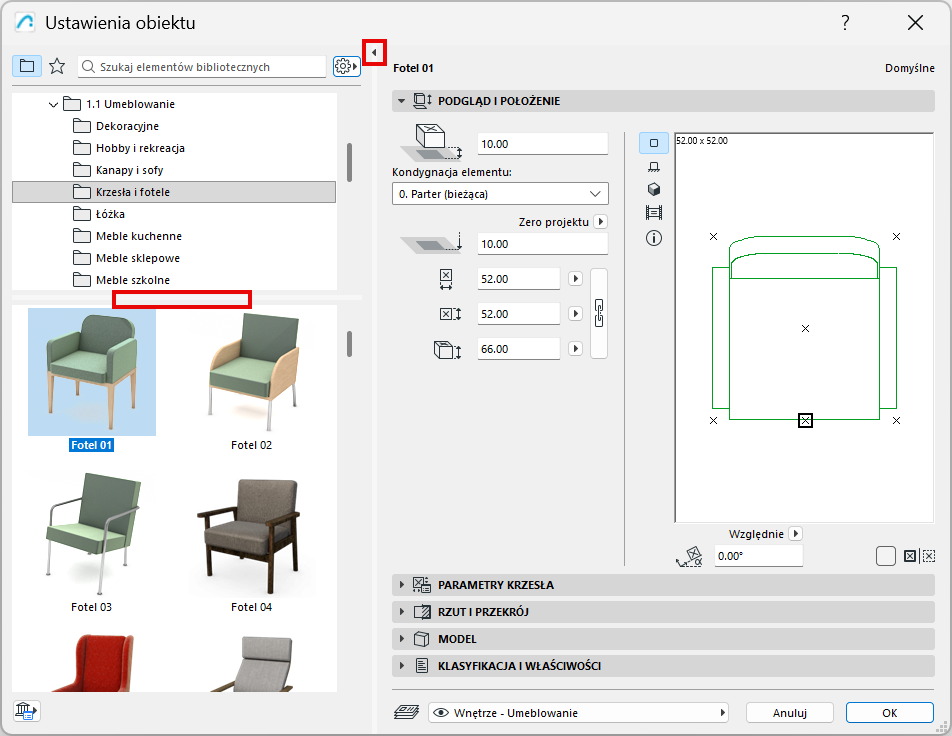Click the Anuluj button
The image size is (952, 736).
790,713
